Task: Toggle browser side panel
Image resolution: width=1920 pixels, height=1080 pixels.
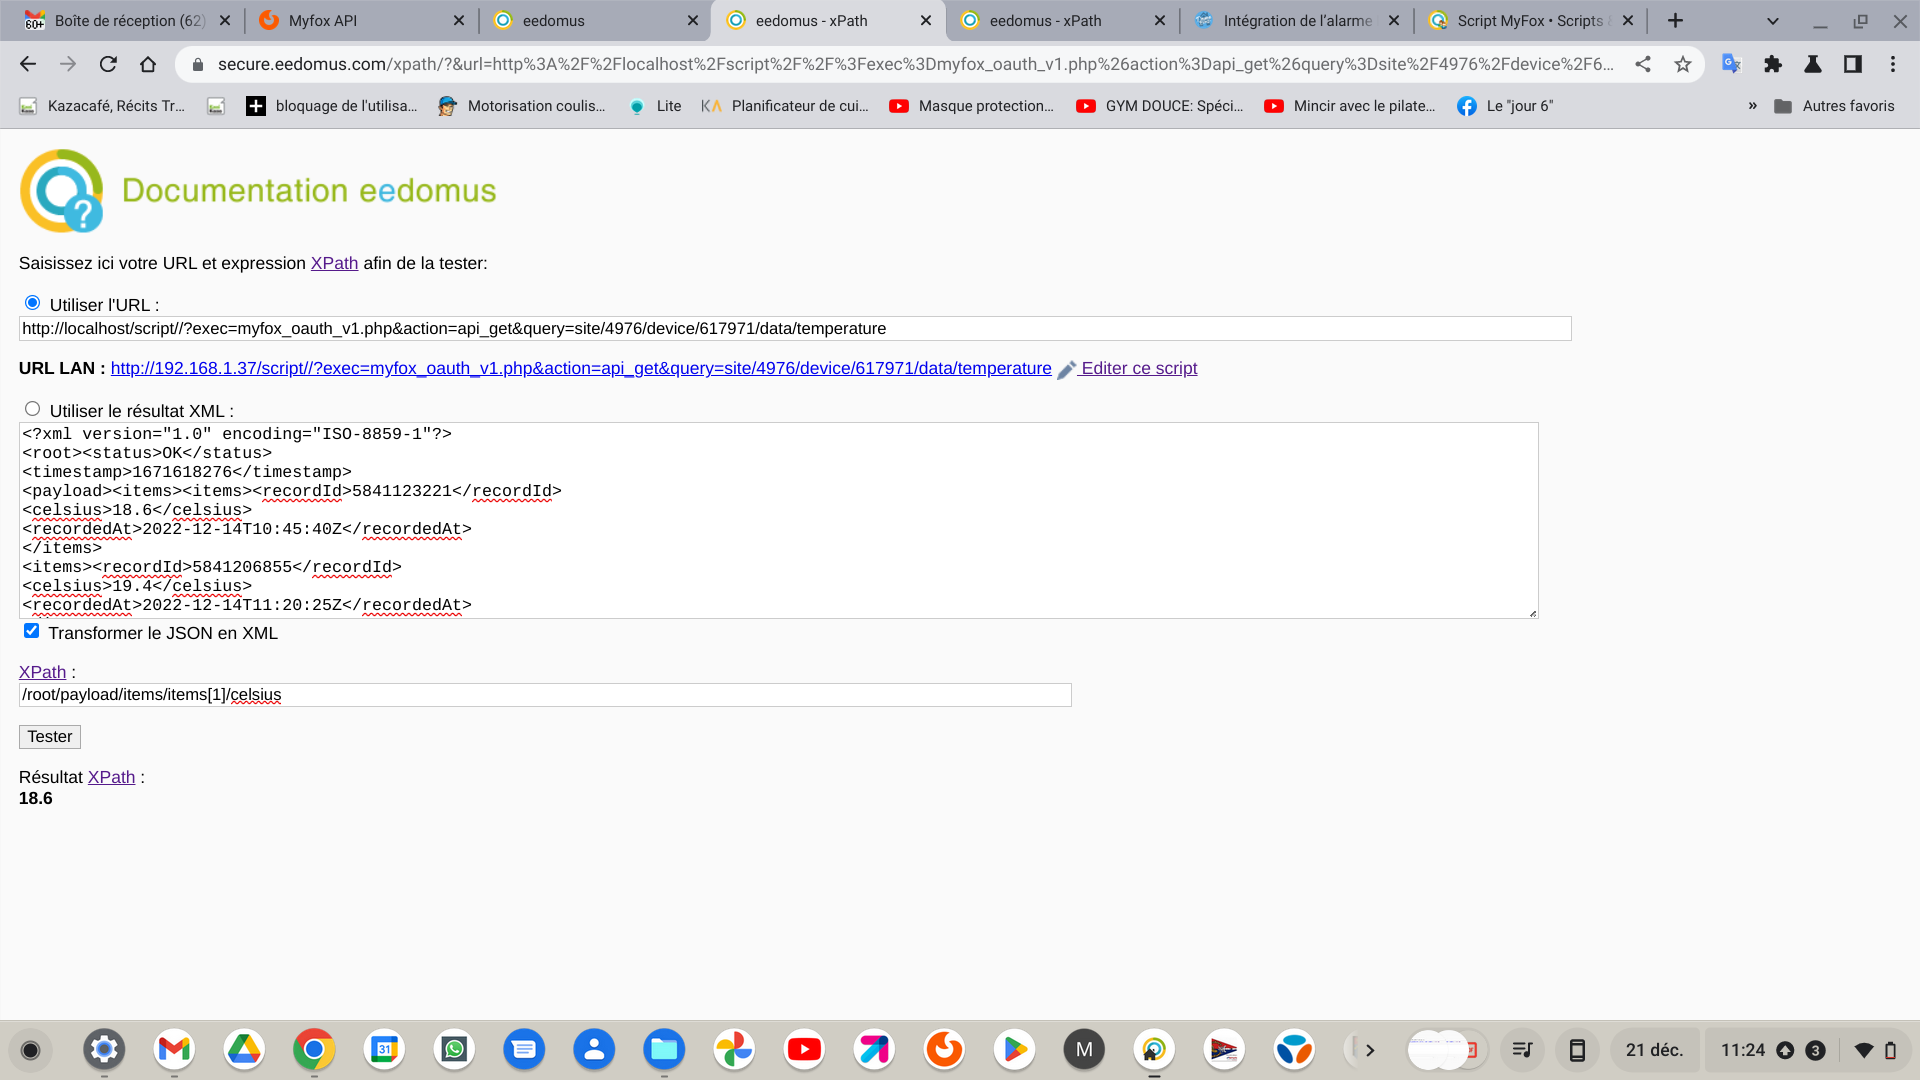Action: tap(1853, 64)
